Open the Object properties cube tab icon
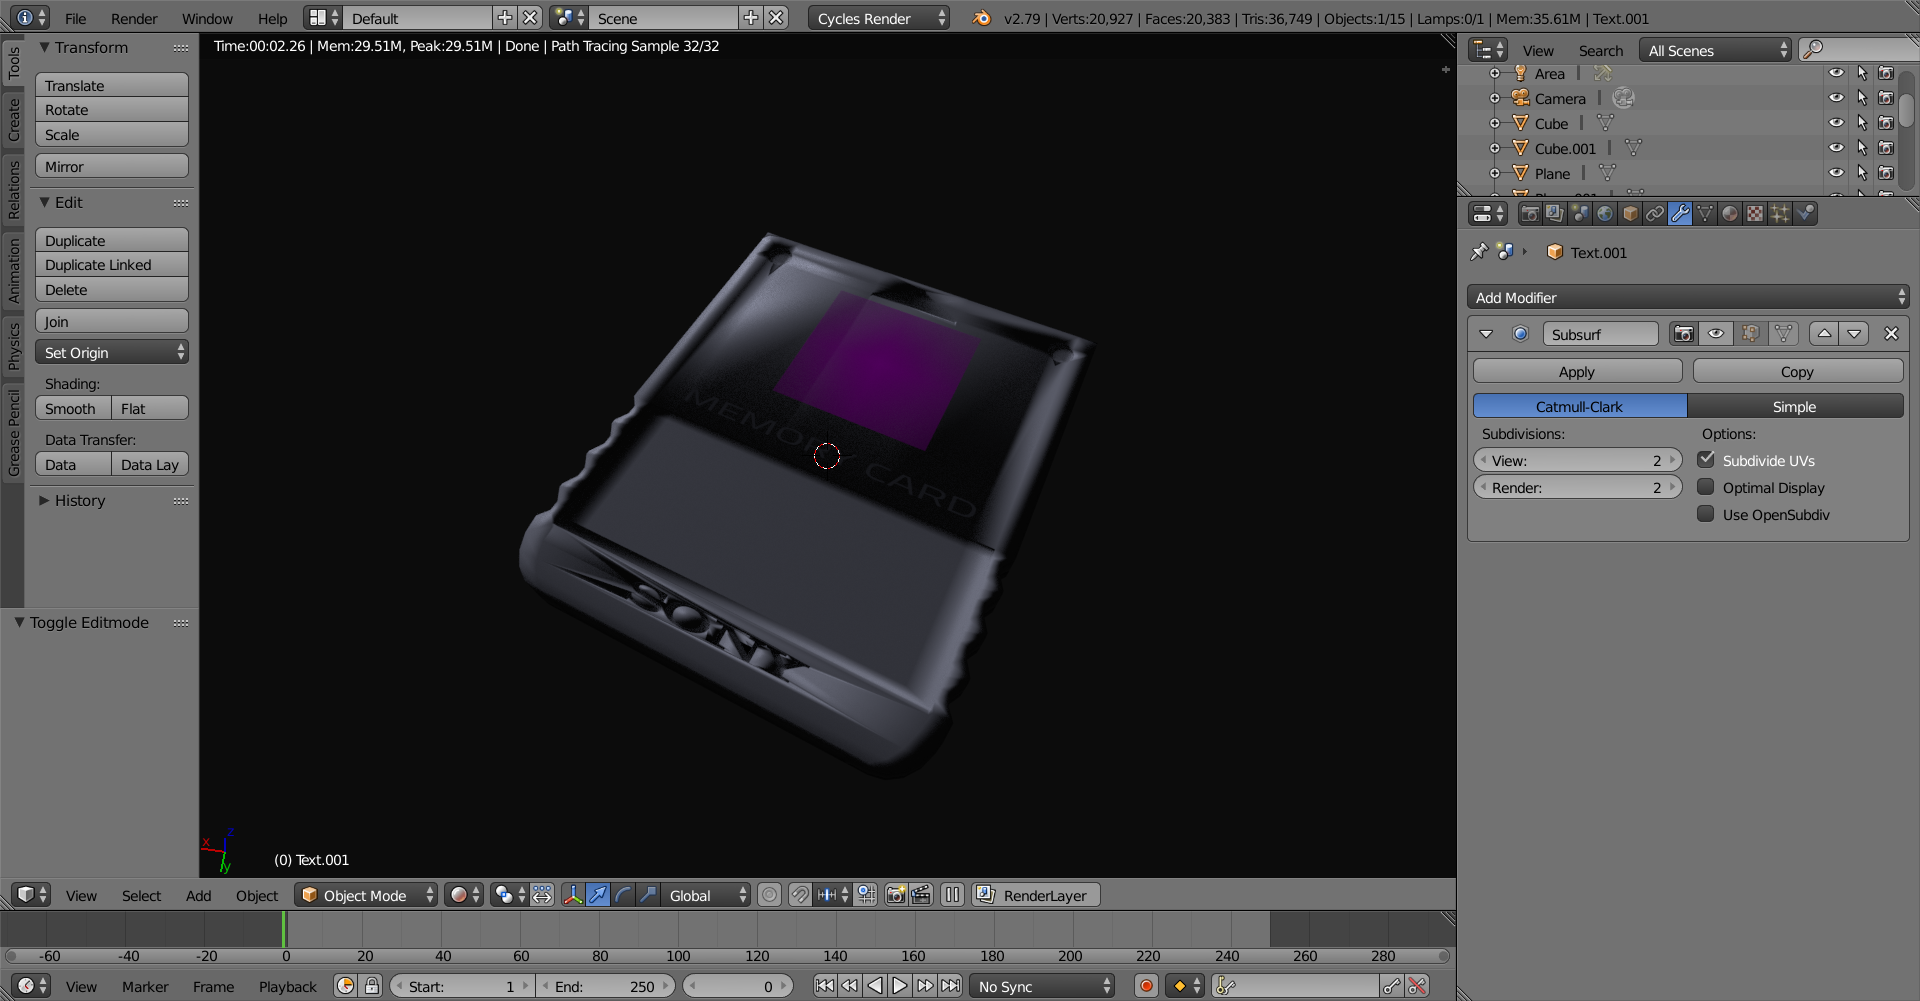 (x=1630, y=213)
